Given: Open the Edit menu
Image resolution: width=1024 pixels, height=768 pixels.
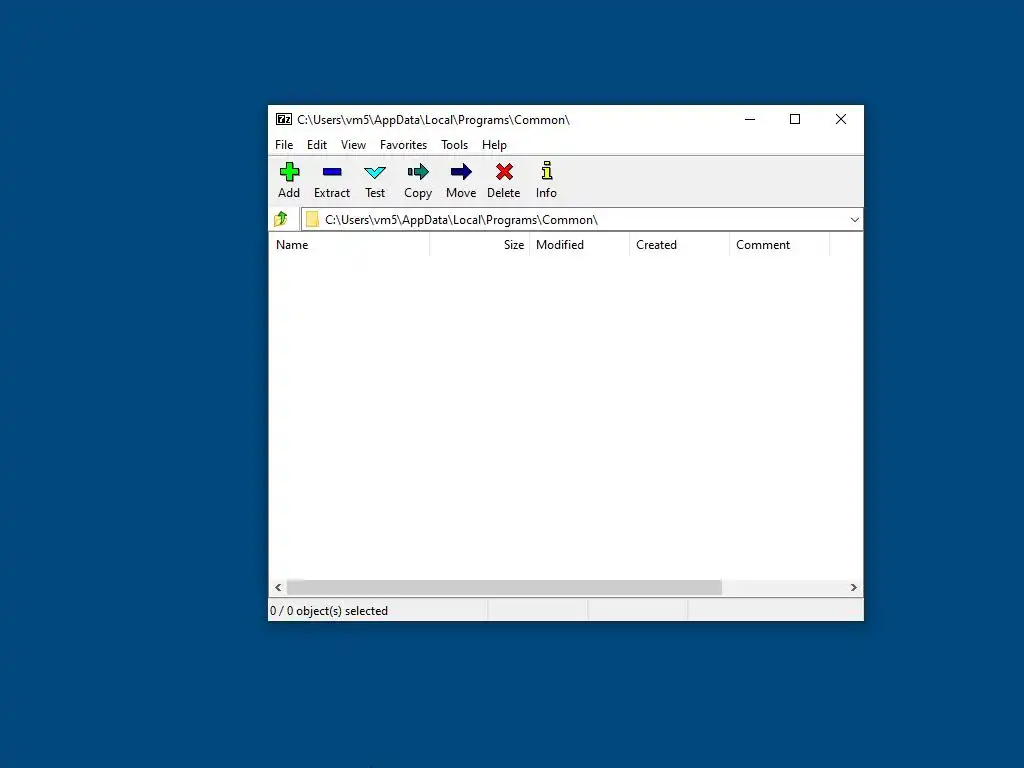Looking at the screenshot, I should (317, 145).
